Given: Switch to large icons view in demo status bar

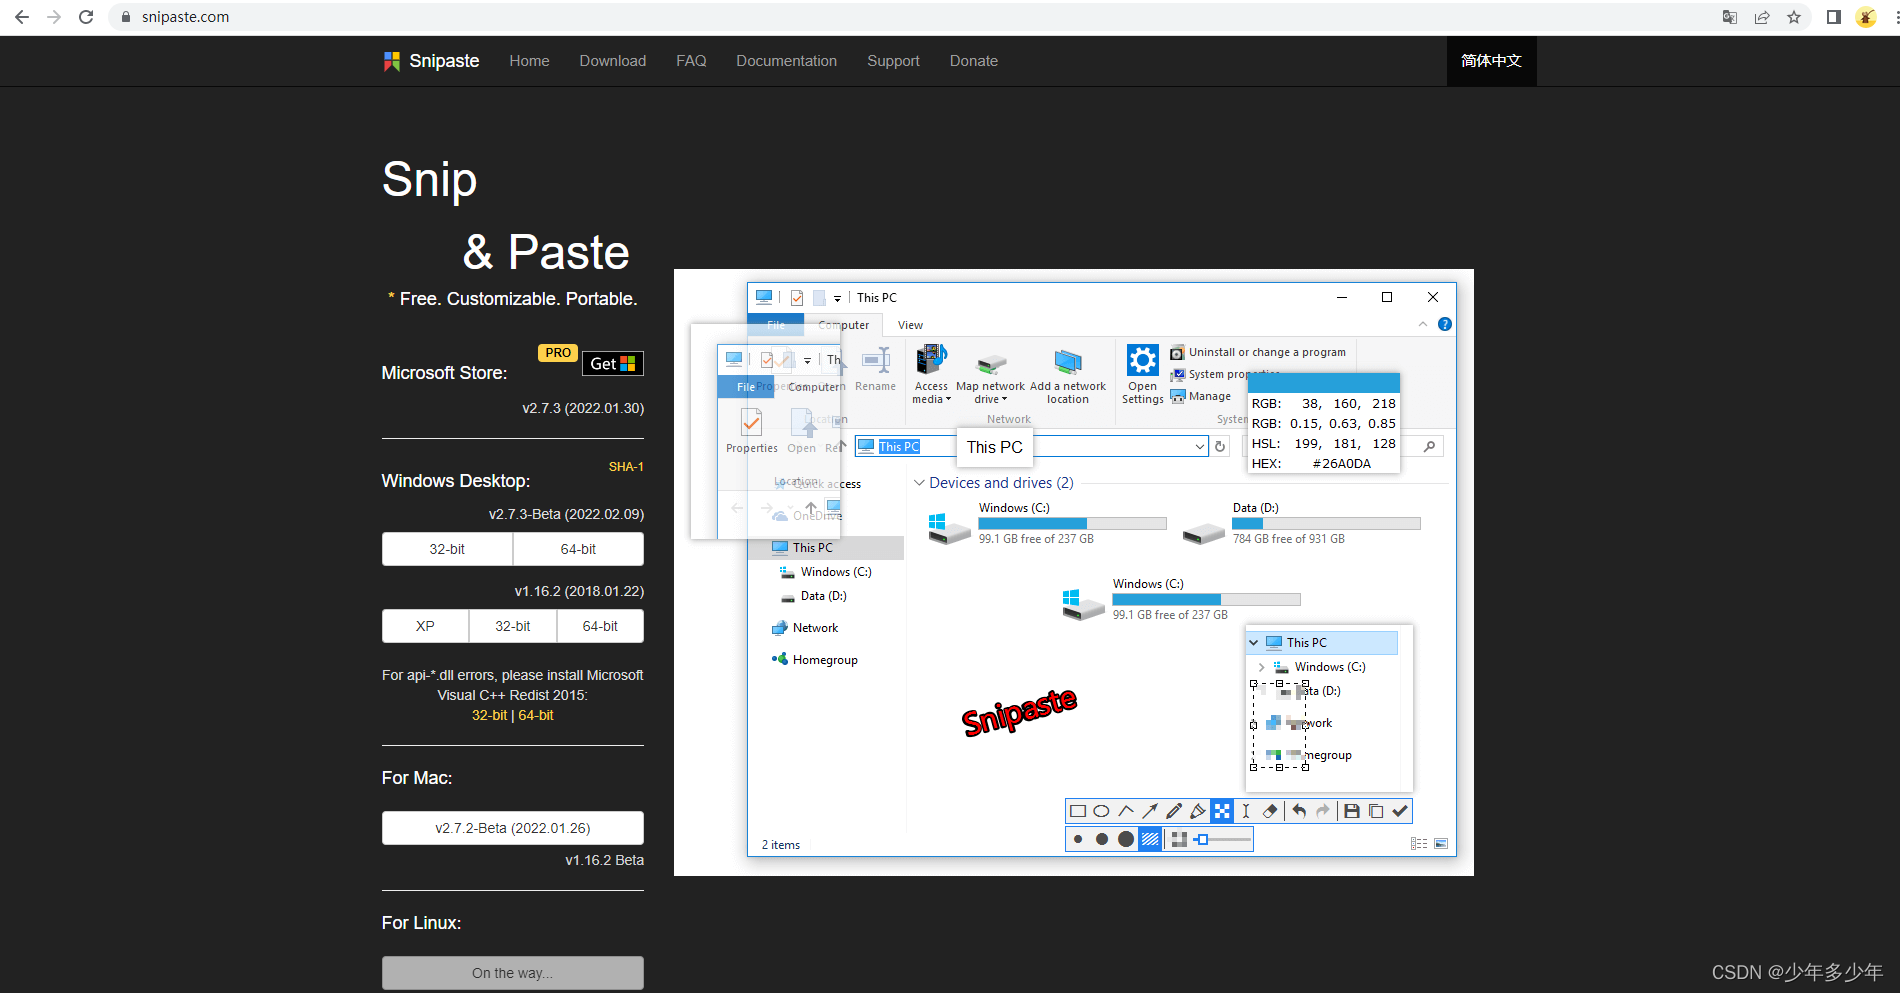Looking at the screenshot, I should point(1441,844).
